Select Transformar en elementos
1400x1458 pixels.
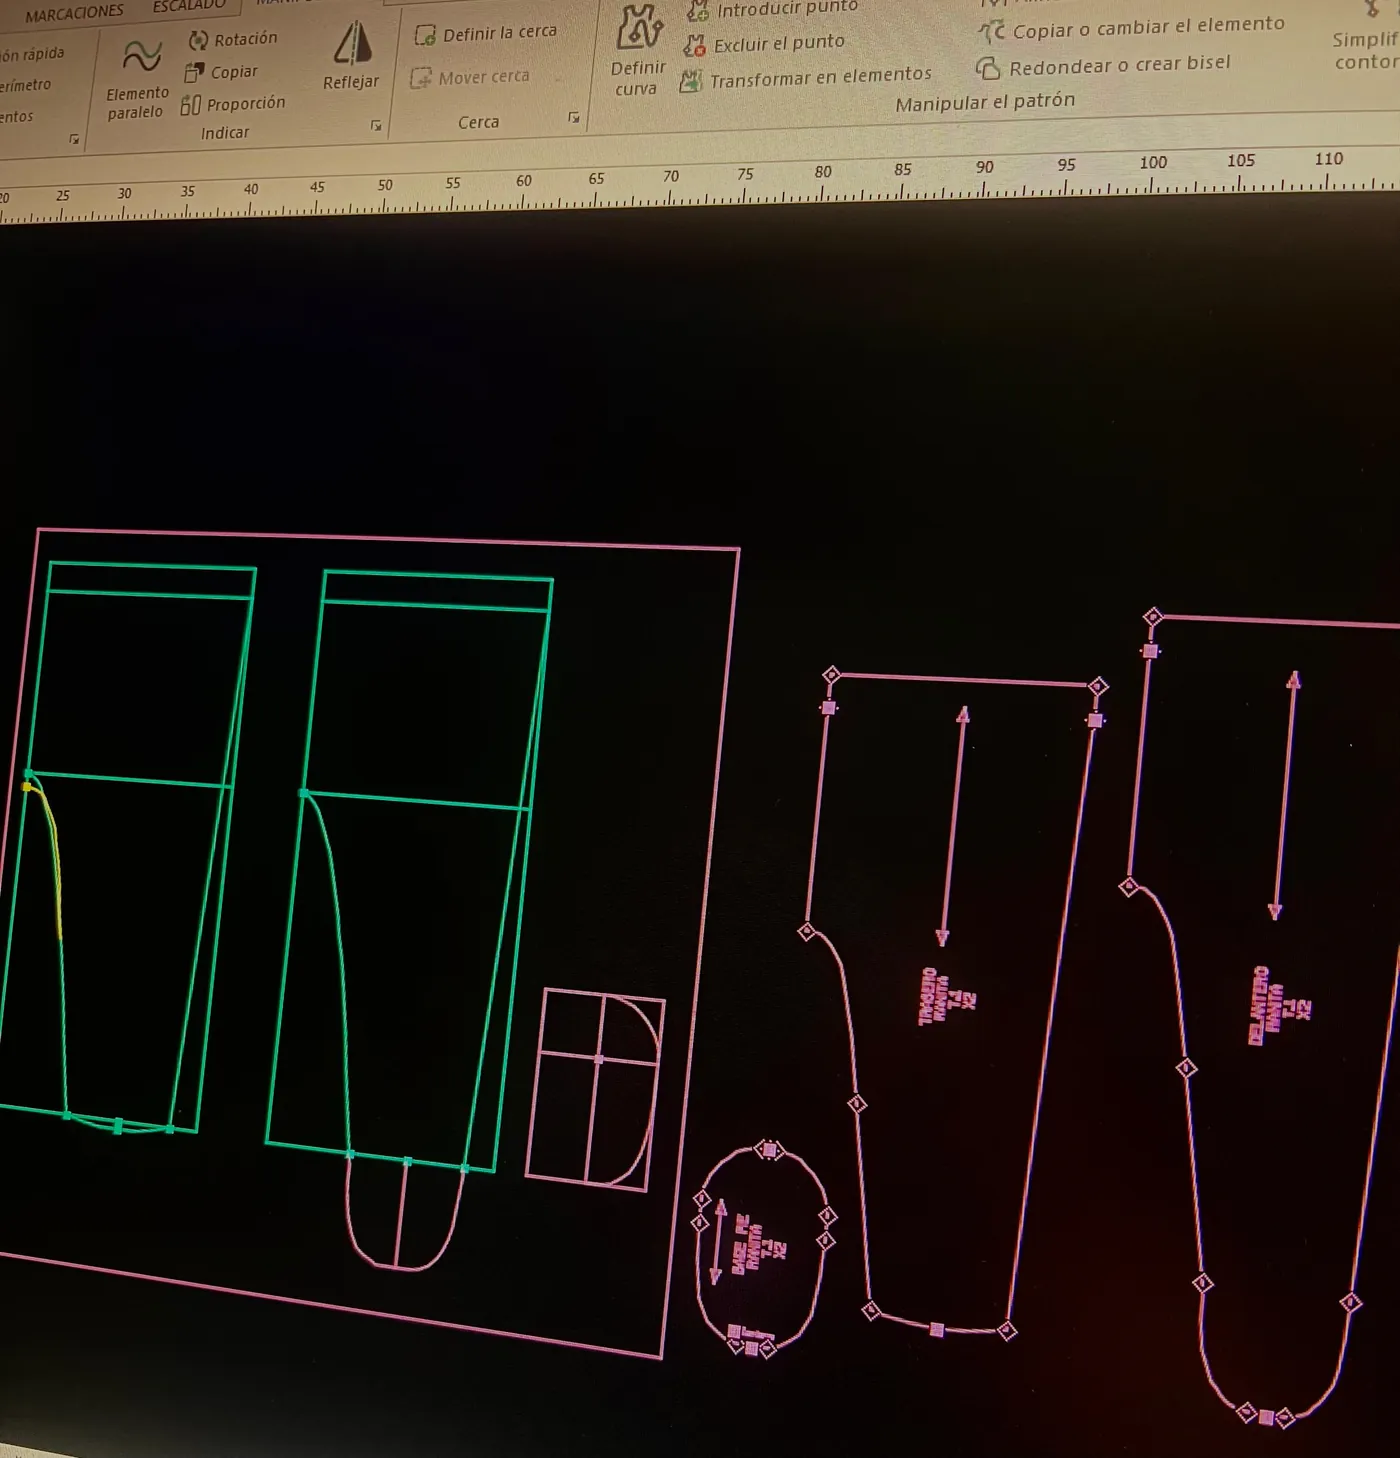(806, 77)
